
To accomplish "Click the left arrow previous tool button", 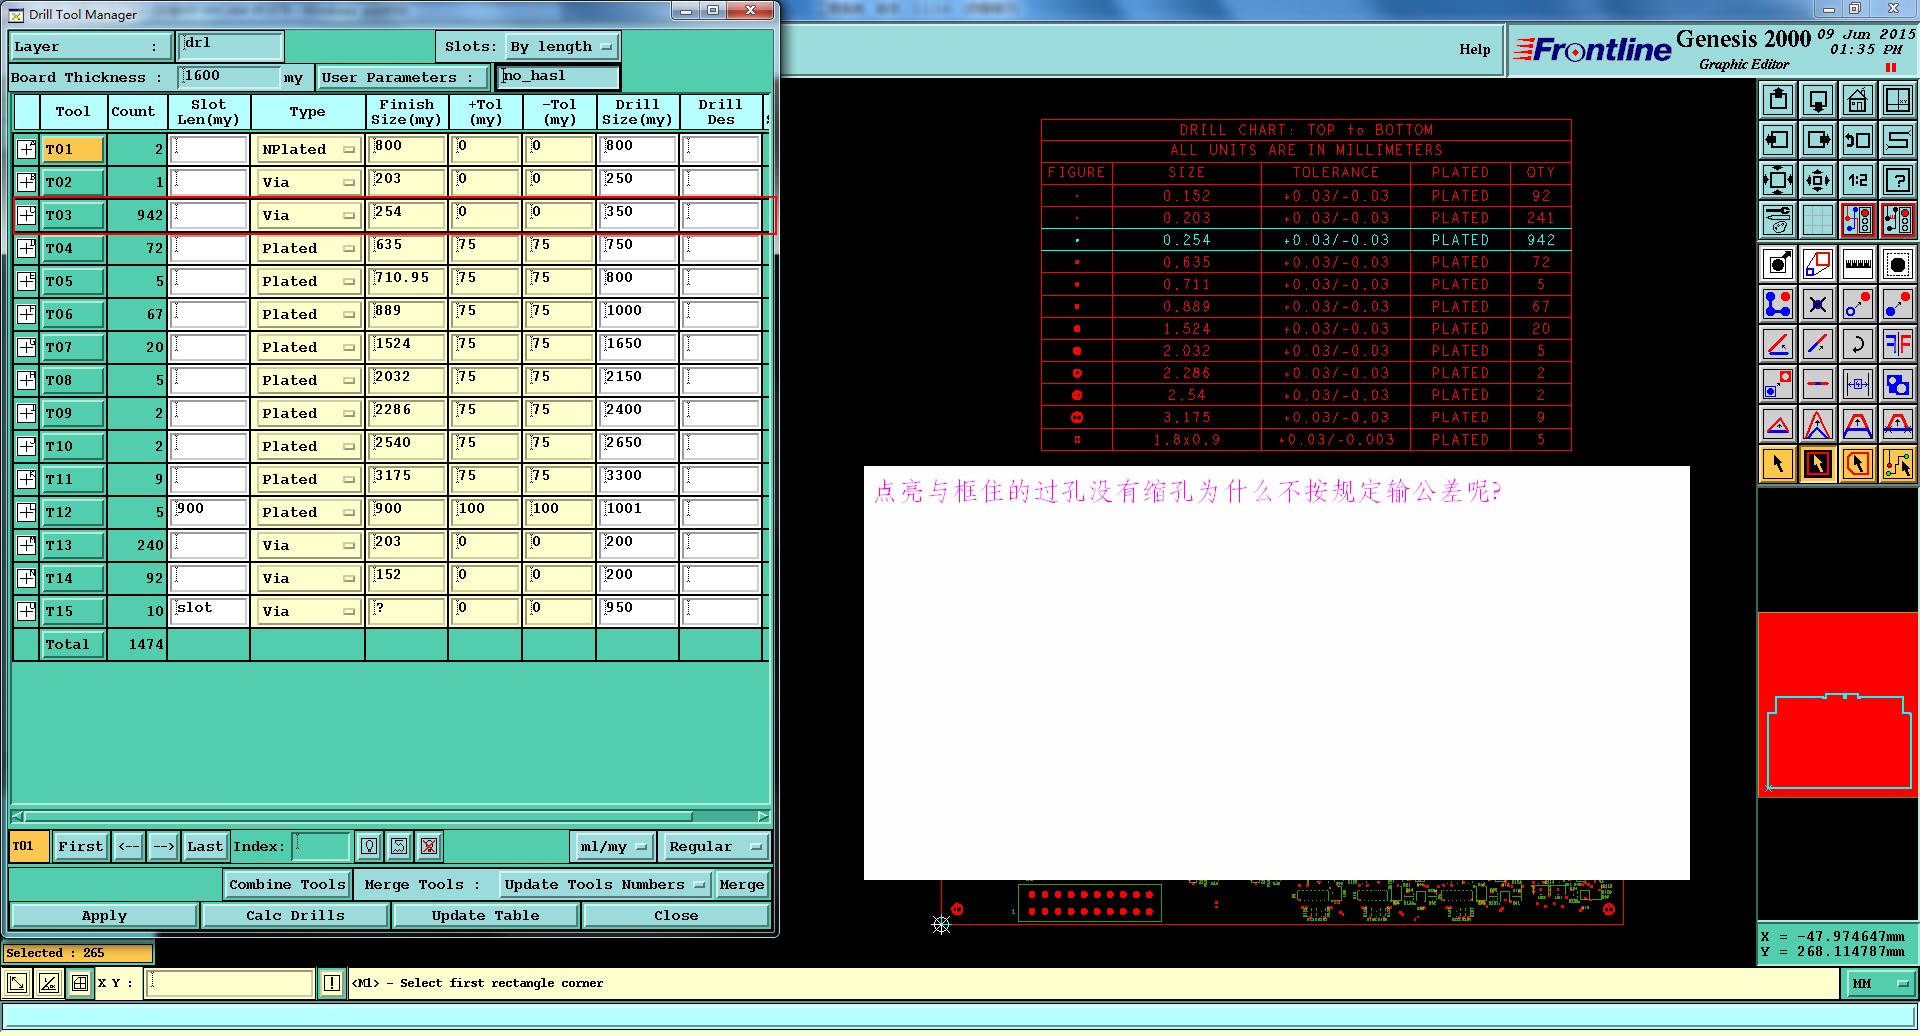I will pyautogui.click(x=129, y=847).
